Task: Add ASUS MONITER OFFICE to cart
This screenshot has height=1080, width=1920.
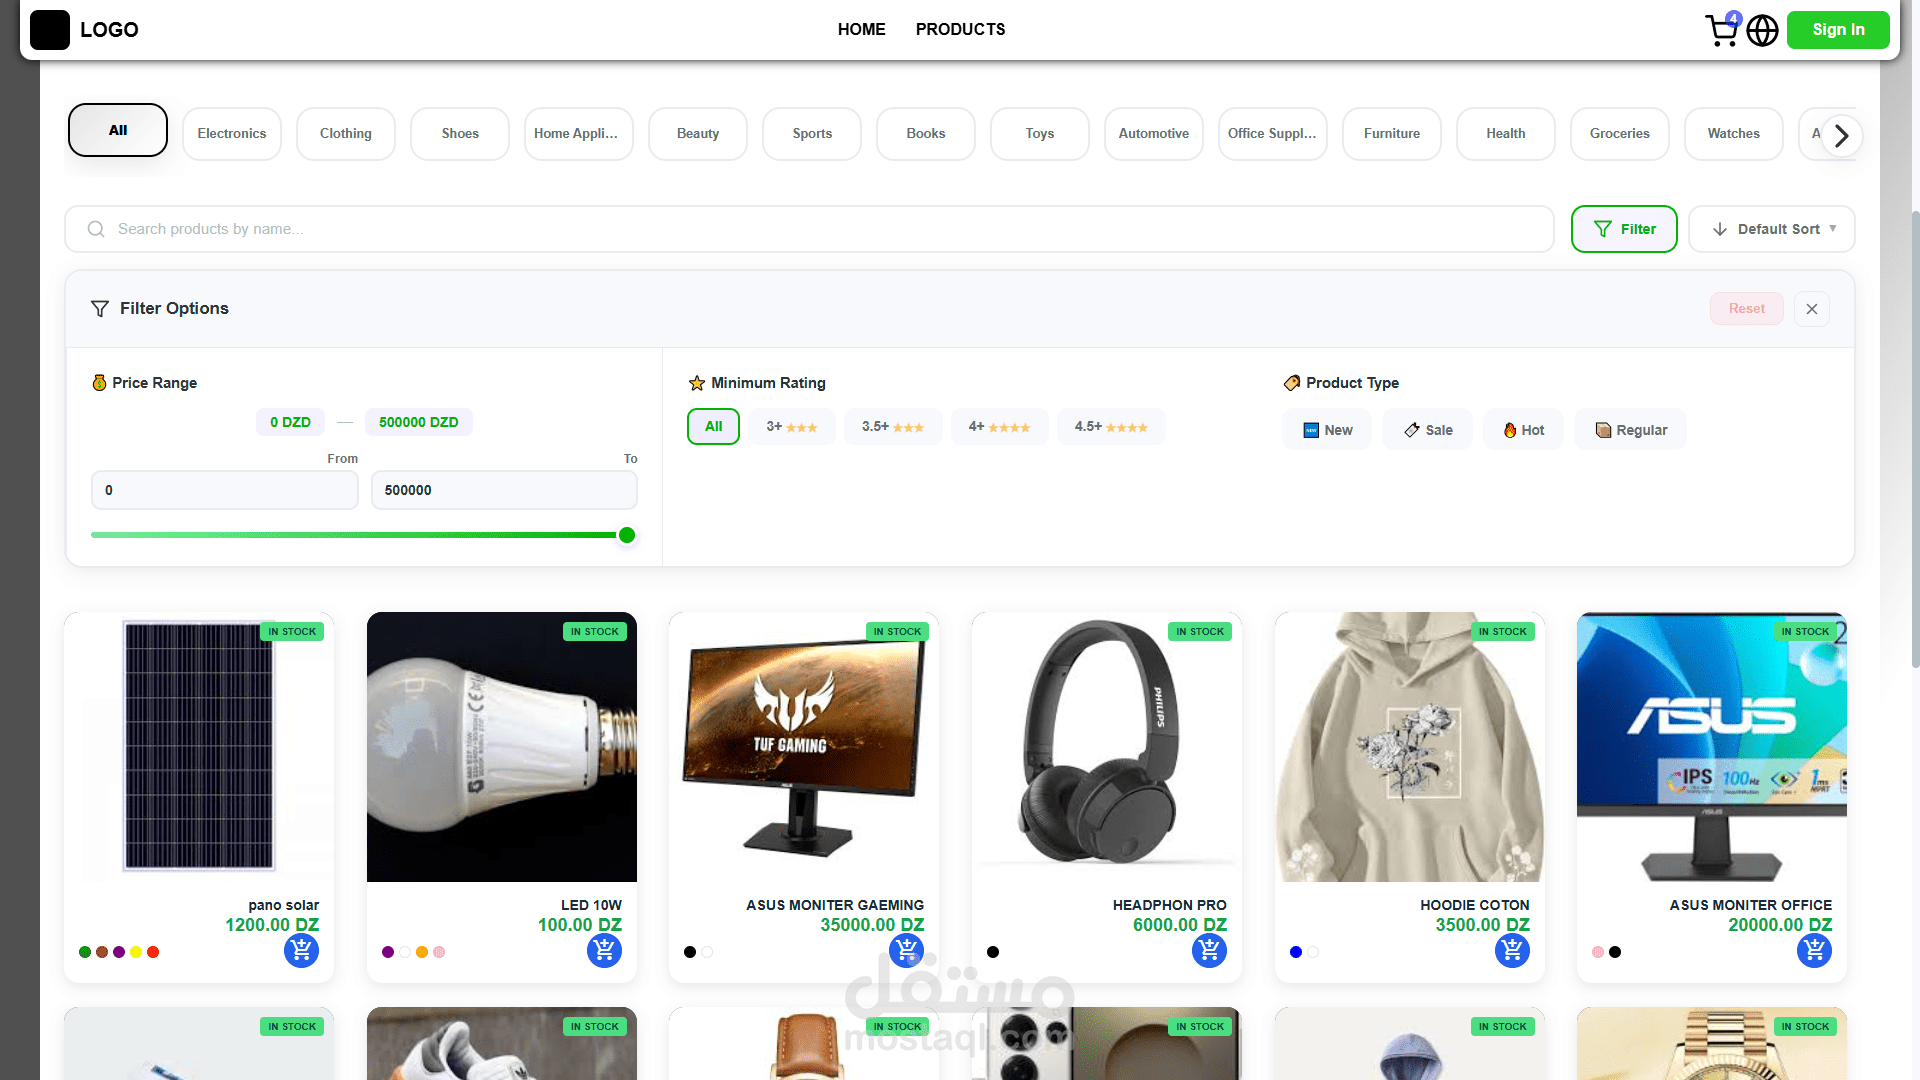Action: point(1814,950)
